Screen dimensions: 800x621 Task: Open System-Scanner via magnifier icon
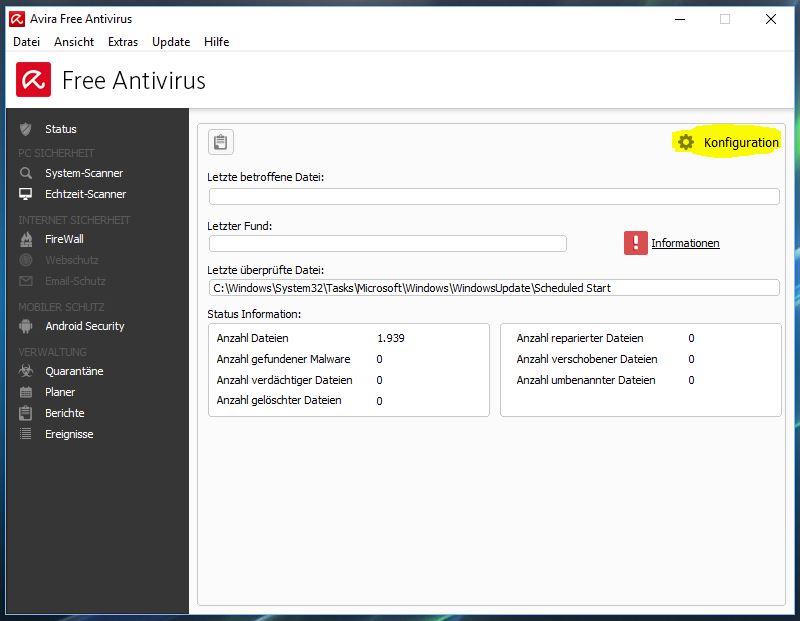[x=26, y=173]
